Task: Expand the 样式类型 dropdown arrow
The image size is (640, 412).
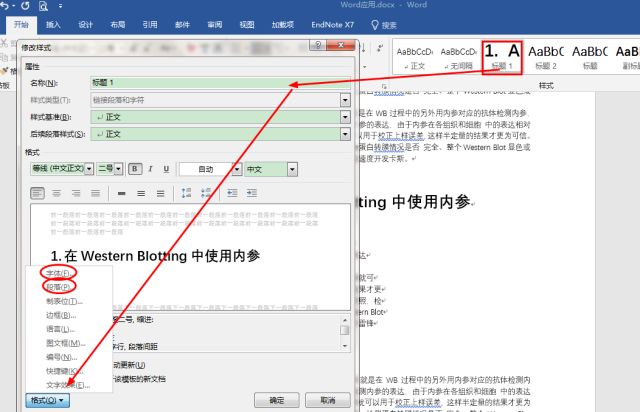Action: [x=345, y=100]
